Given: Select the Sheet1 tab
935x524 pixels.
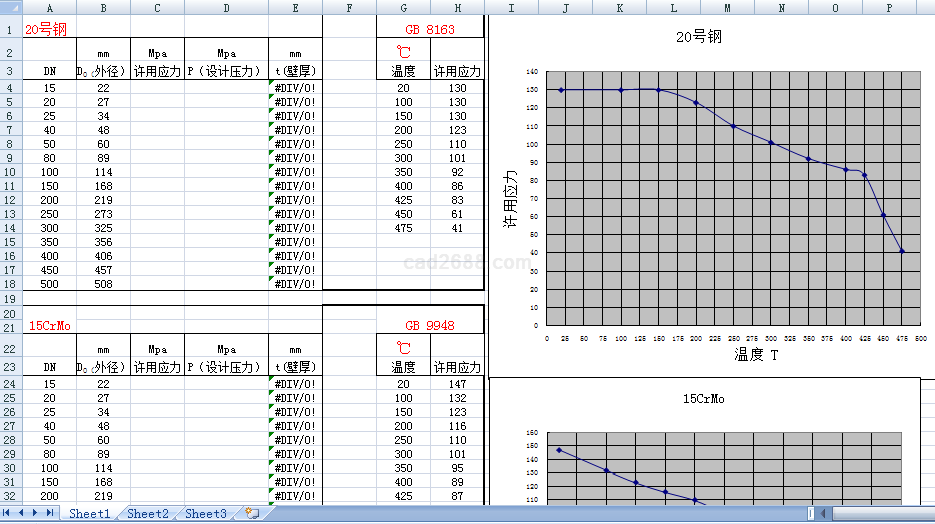Looking at the screenshot, I should 89,514.
